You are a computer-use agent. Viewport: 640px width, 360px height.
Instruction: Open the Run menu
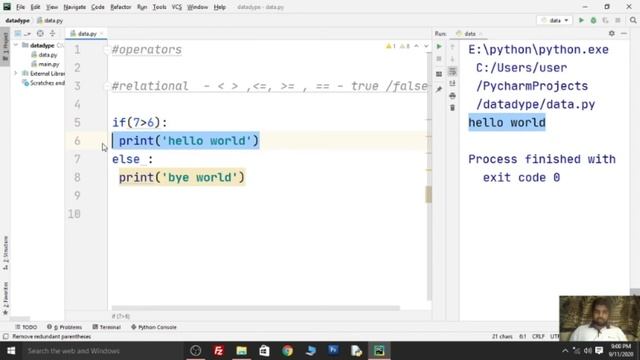pyautogui.click(x=142, y=7)
